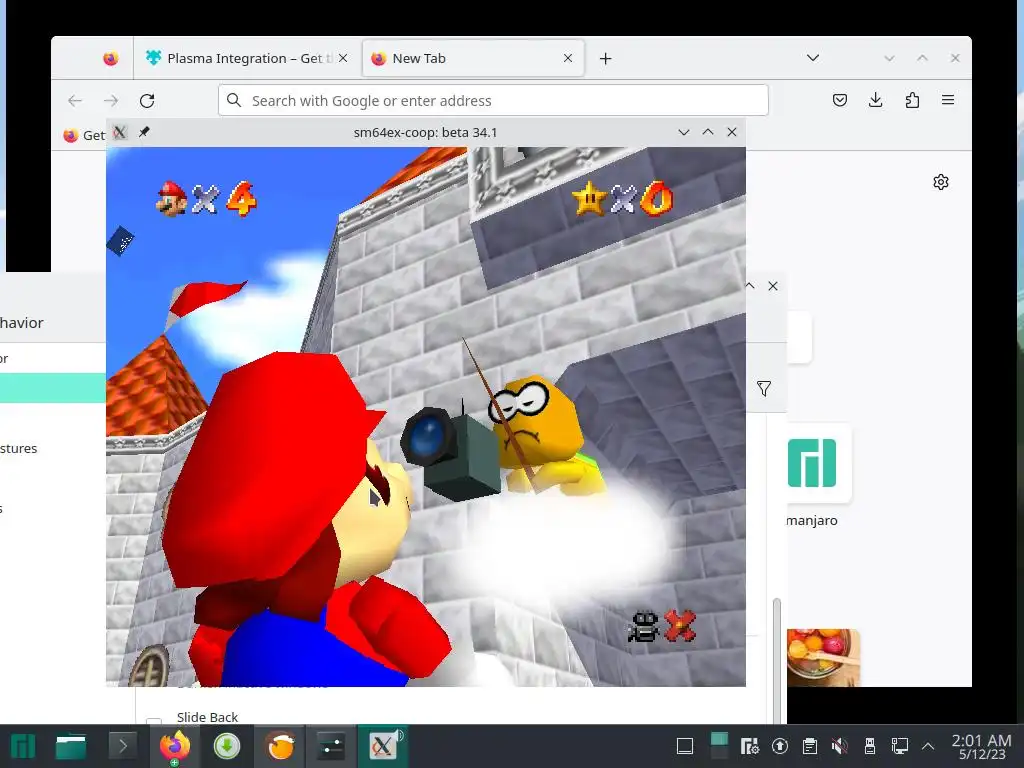Open New Tab personalize gear settings
Screen dimensions: 1024x768
click(x=941, y=182)
